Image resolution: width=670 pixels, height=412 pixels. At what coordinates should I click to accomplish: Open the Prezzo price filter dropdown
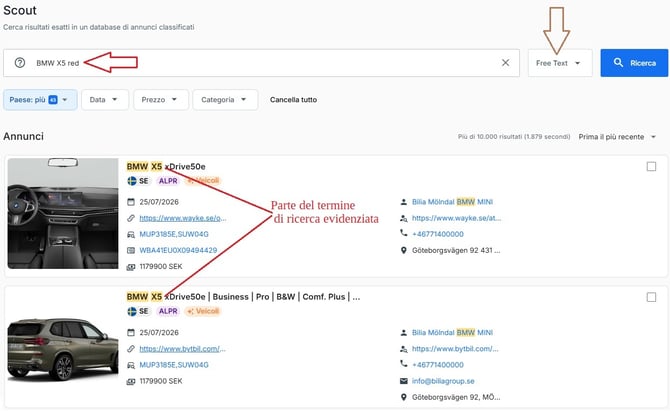click(161, 100)
